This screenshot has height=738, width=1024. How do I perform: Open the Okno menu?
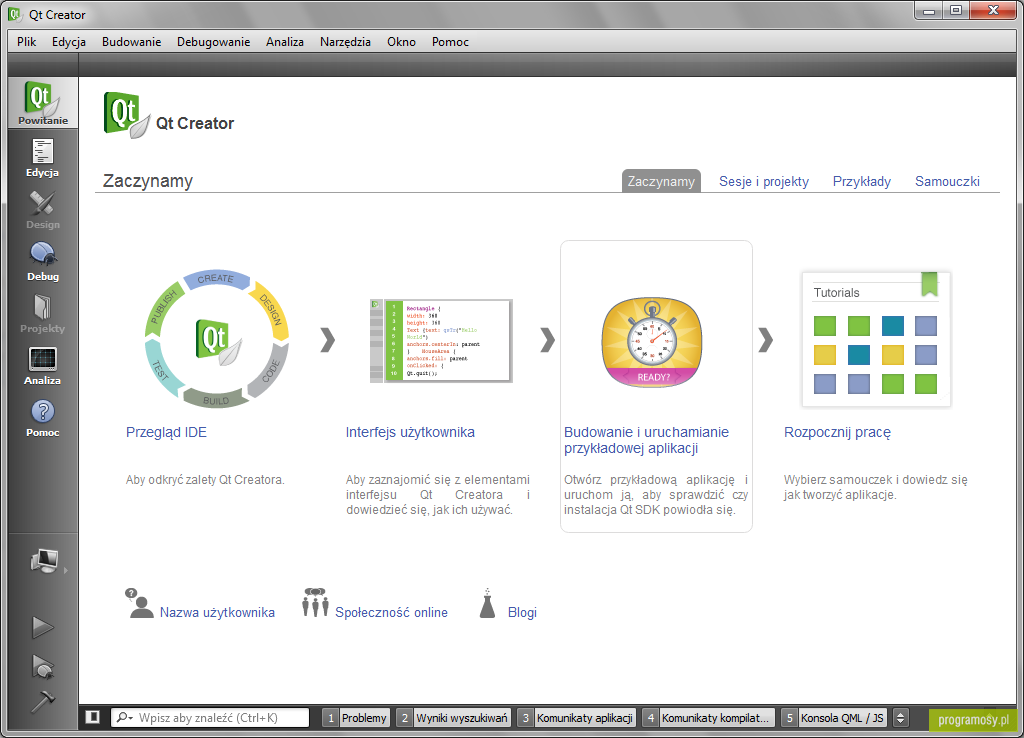click(401, 42)
